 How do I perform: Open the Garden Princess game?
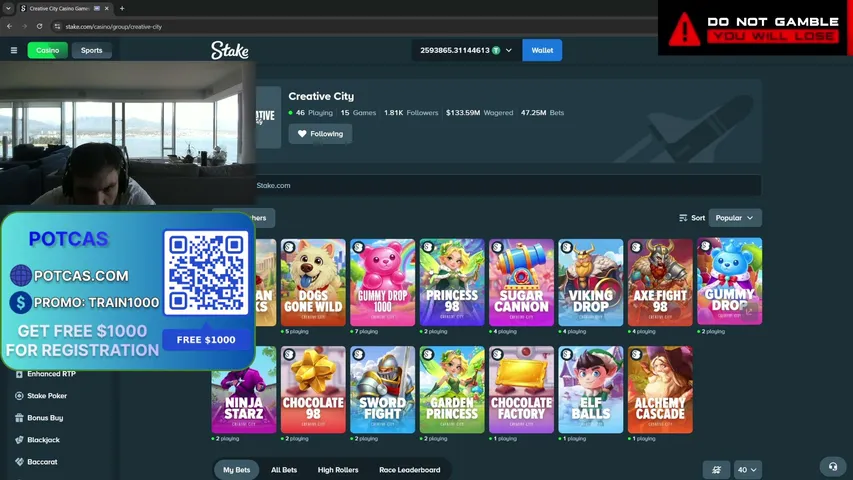pyautogui.click(x=452, y=390)
